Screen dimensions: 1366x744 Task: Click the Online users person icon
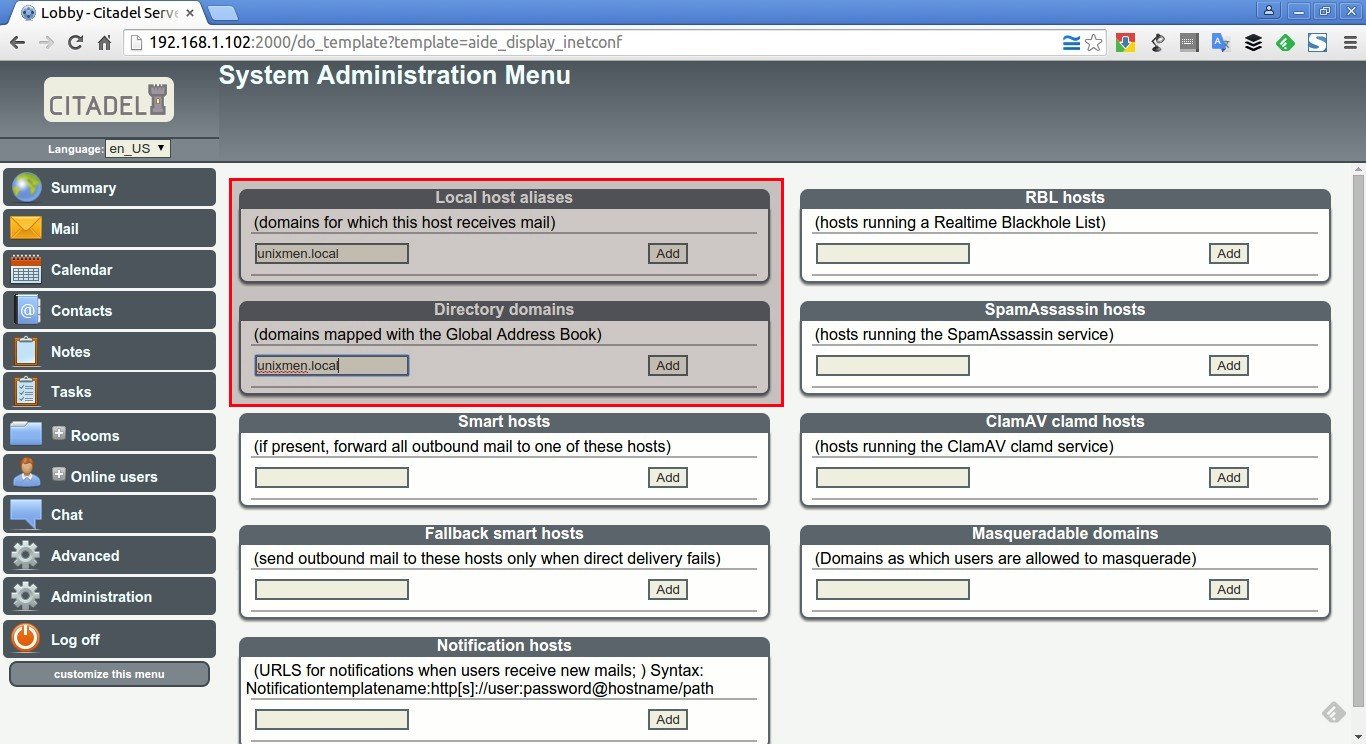(x=26, y=473)
